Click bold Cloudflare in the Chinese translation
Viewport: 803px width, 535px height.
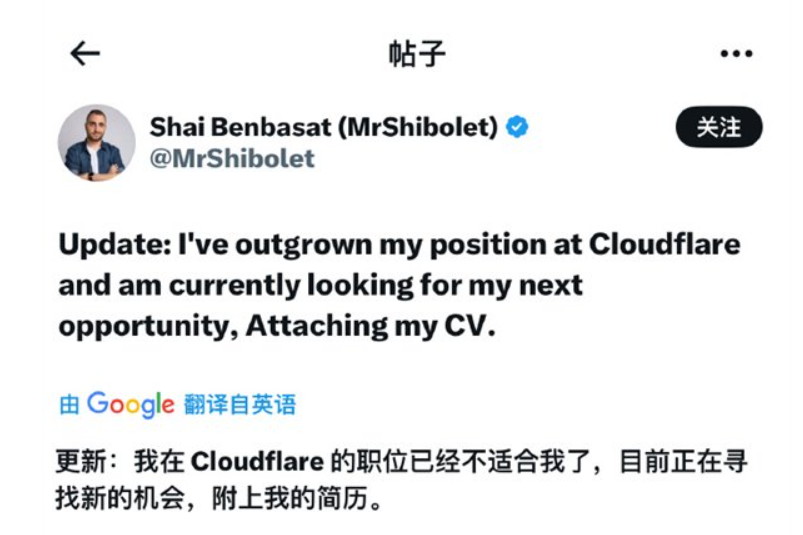click(257, 463)
